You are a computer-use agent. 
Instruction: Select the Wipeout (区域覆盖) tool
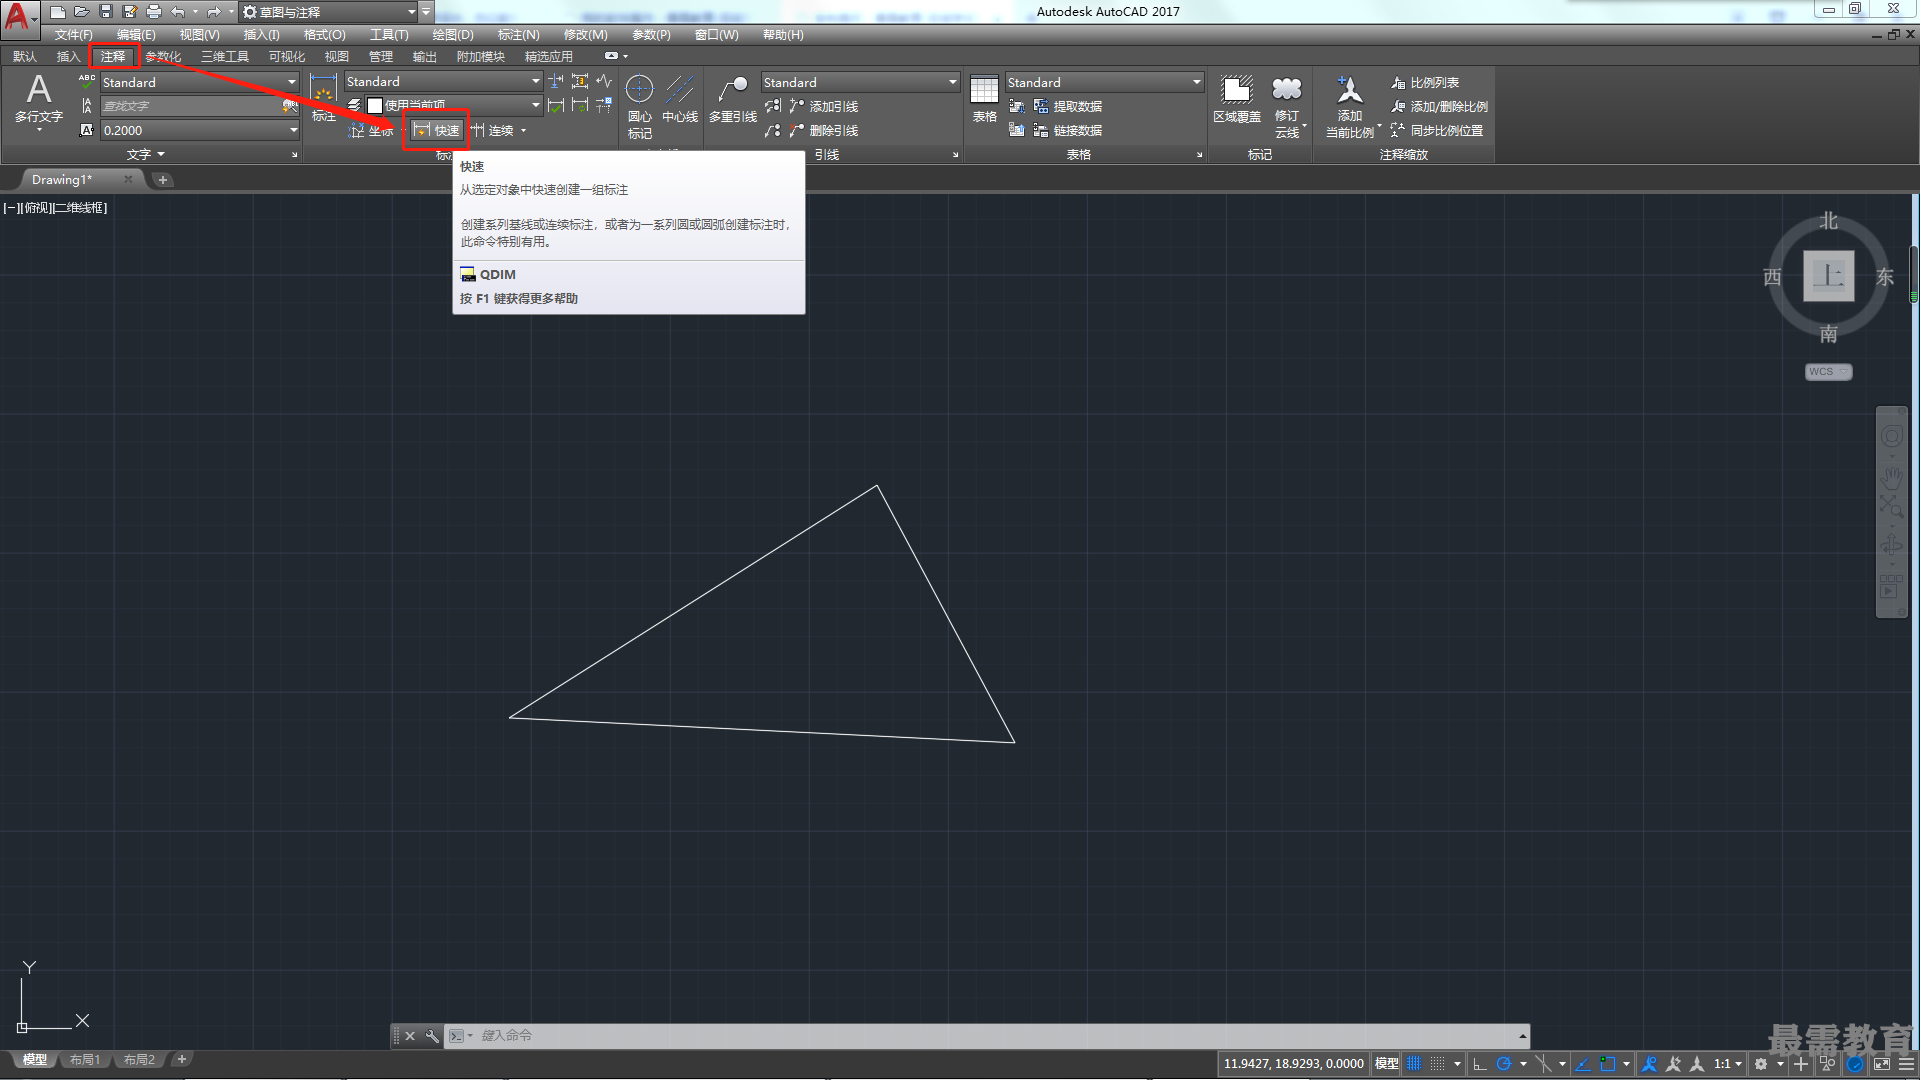[1237, 99]
